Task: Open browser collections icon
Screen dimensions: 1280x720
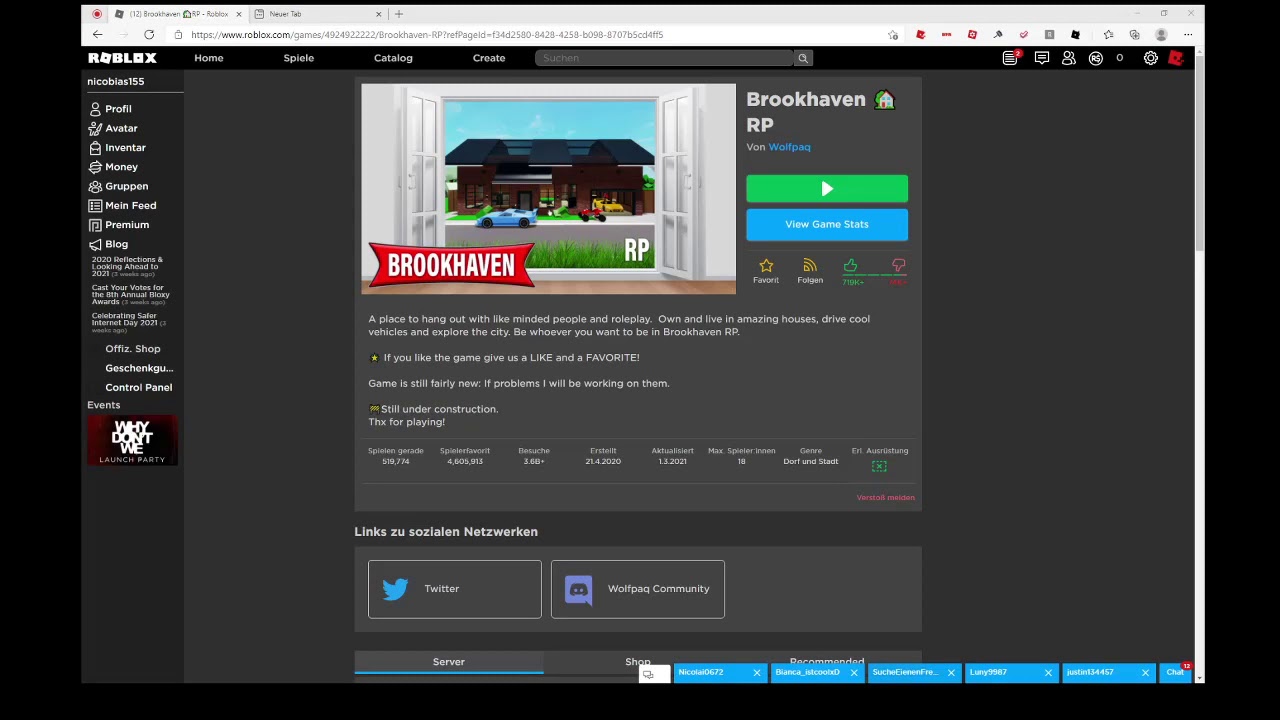Action: (x=1134, y=35)
